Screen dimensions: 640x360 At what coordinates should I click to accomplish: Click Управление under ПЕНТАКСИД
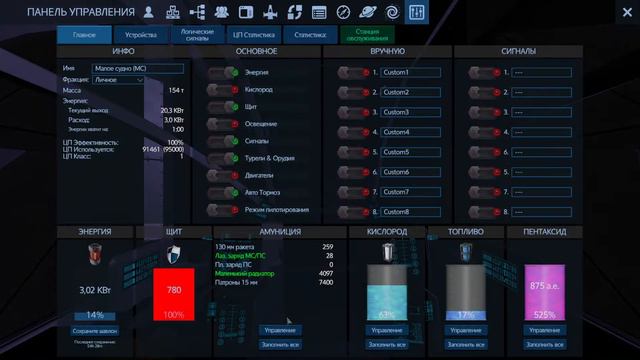pos(544,330)
